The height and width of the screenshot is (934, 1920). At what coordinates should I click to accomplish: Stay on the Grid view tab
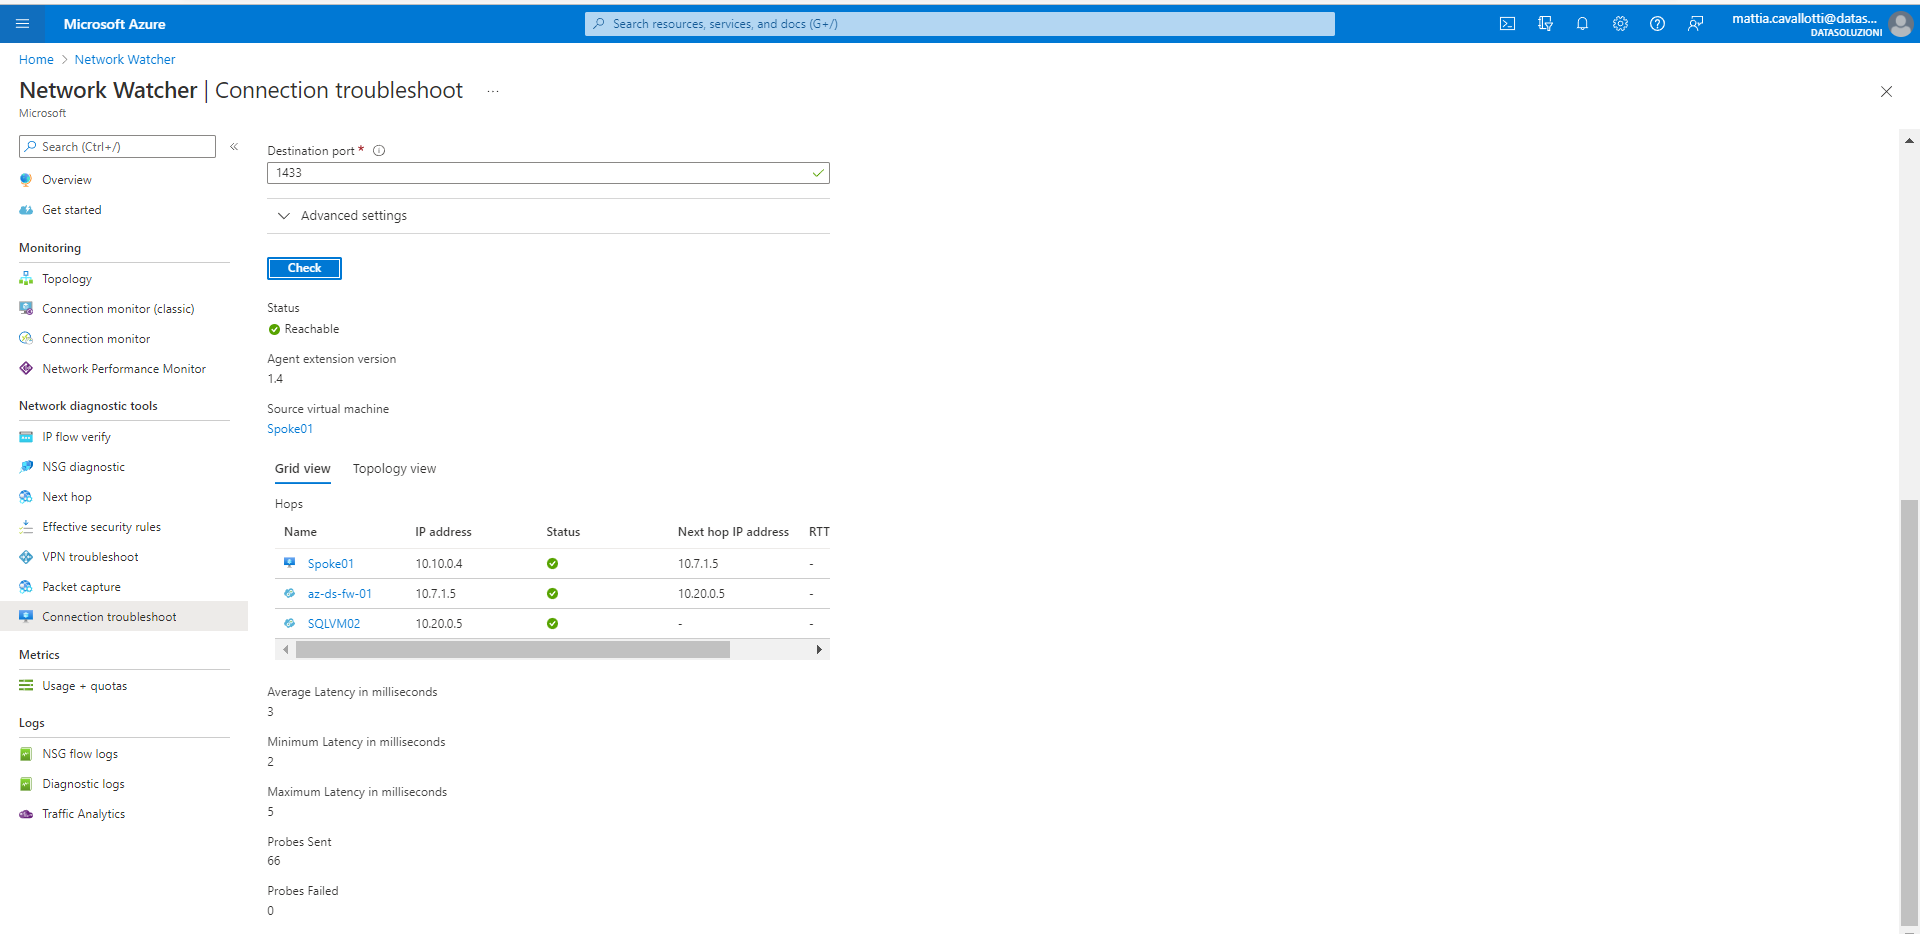302,468
